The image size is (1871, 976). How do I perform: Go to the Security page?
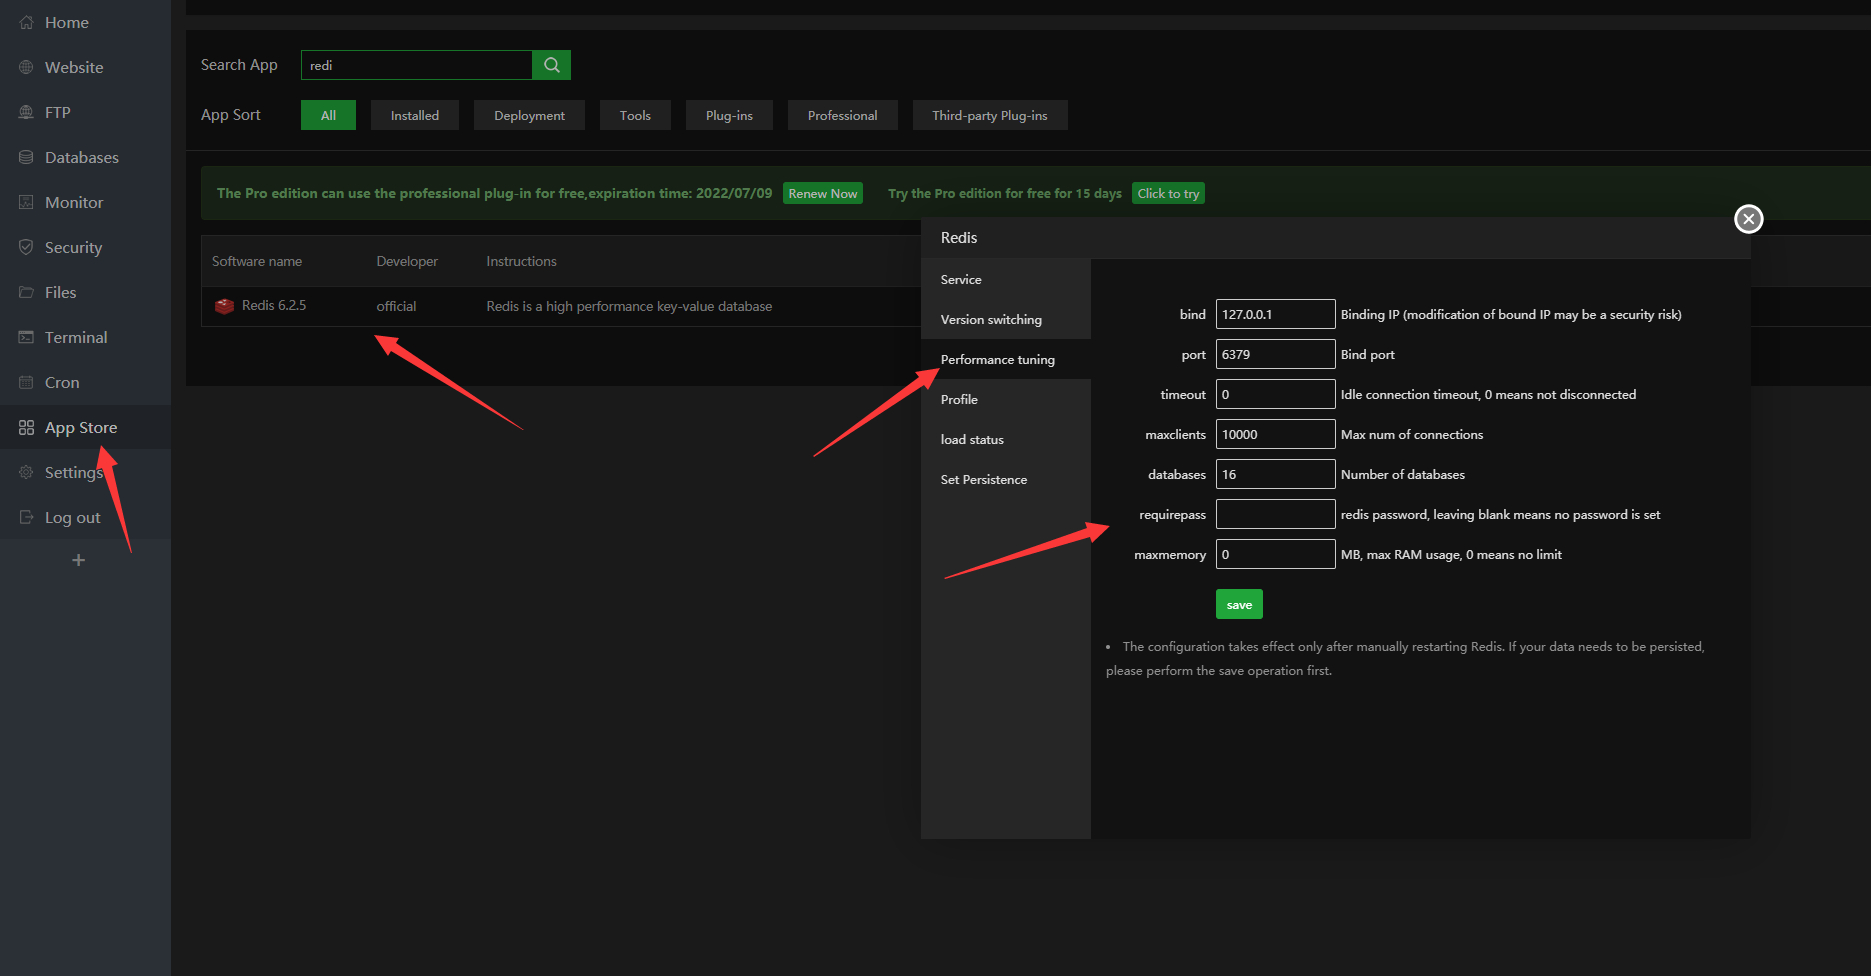click(73, 247)
